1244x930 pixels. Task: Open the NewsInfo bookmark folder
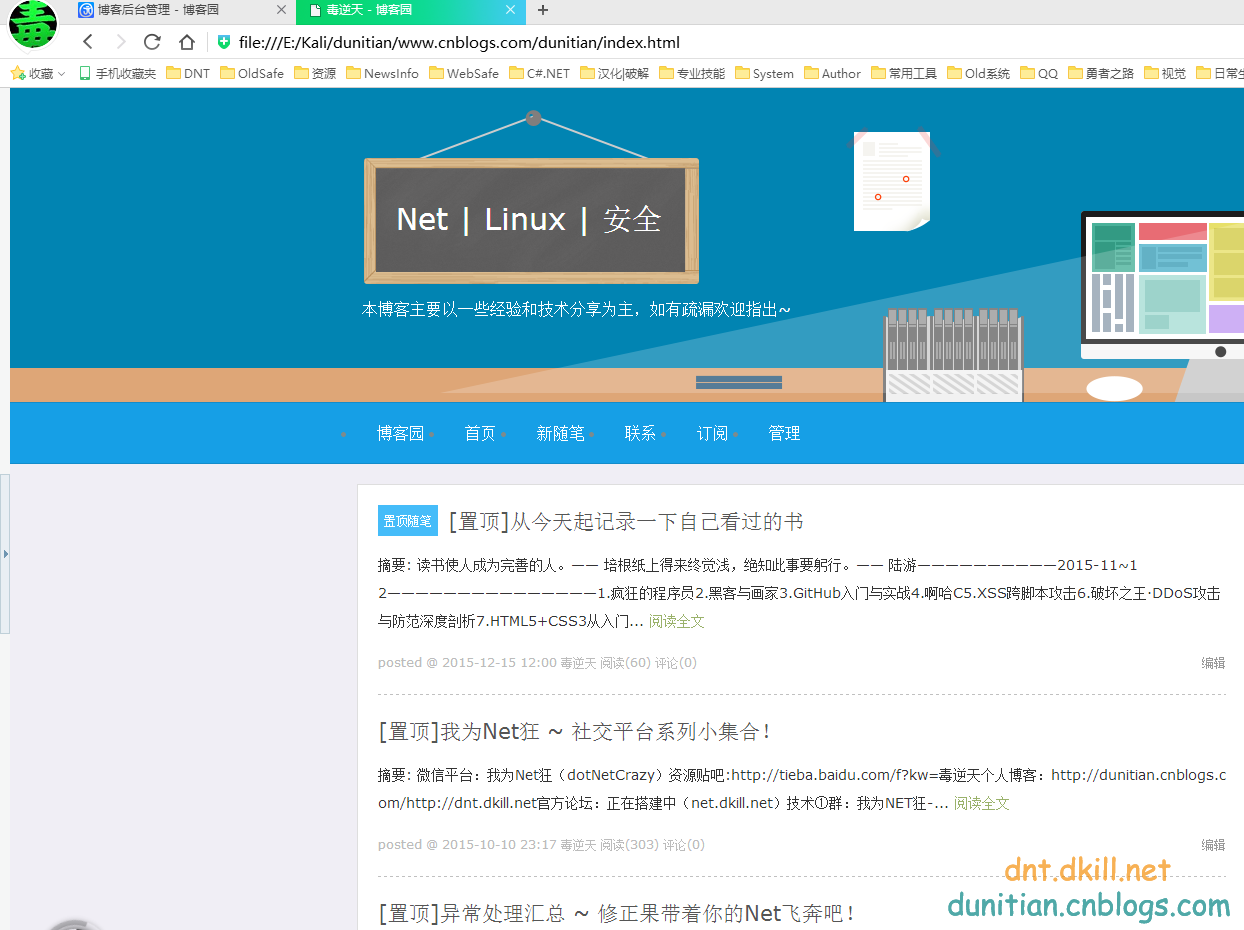(x=382, y=73)
